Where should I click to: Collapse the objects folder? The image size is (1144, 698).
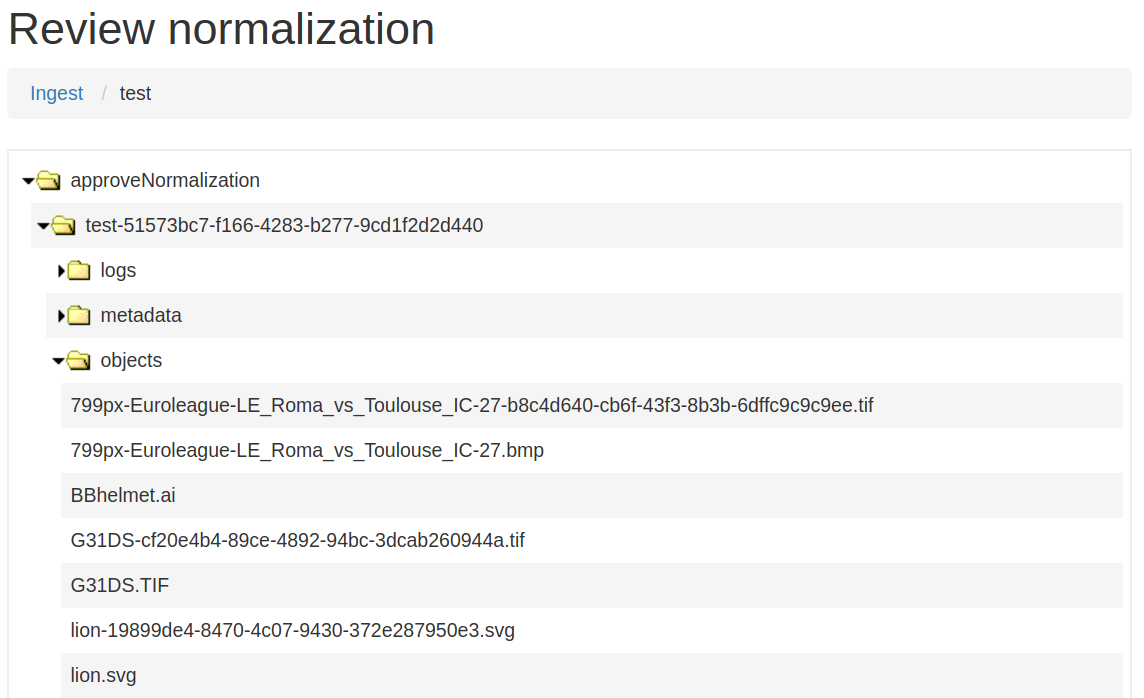pyautogui.click(x=57, y=360)
